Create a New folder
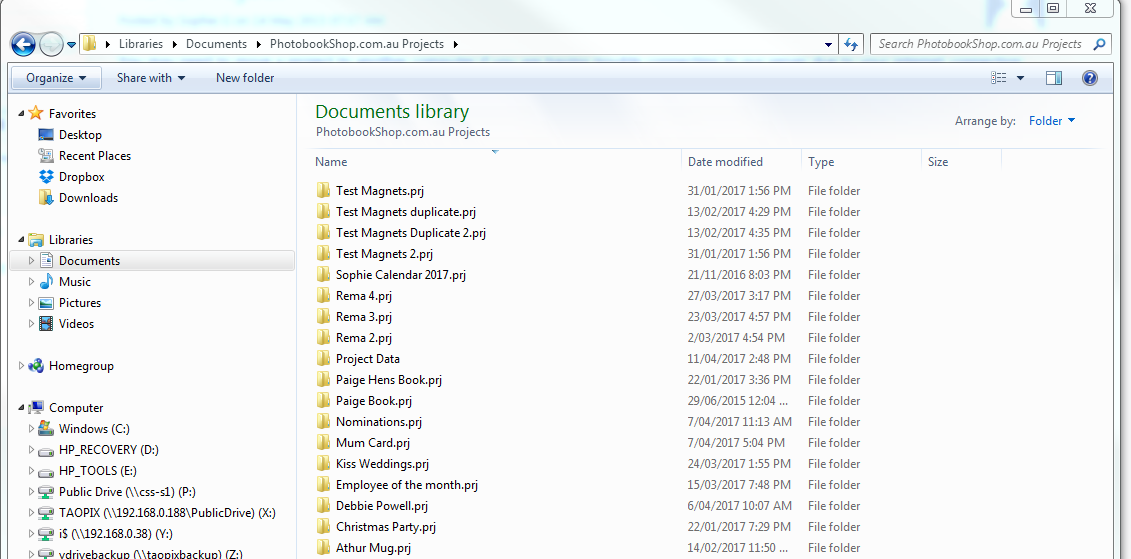The height and width of the screenshot is (559, 1131). coord(245,78)
